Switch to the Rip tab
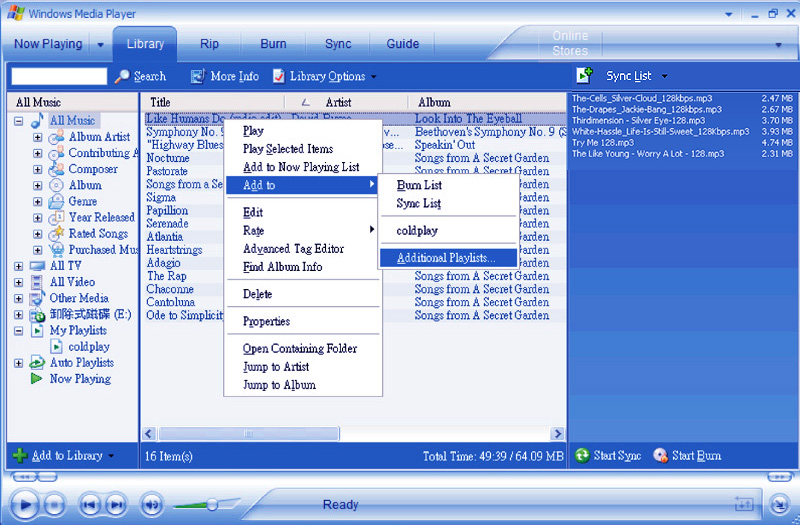Screen dimensions: 800x525 209,44
